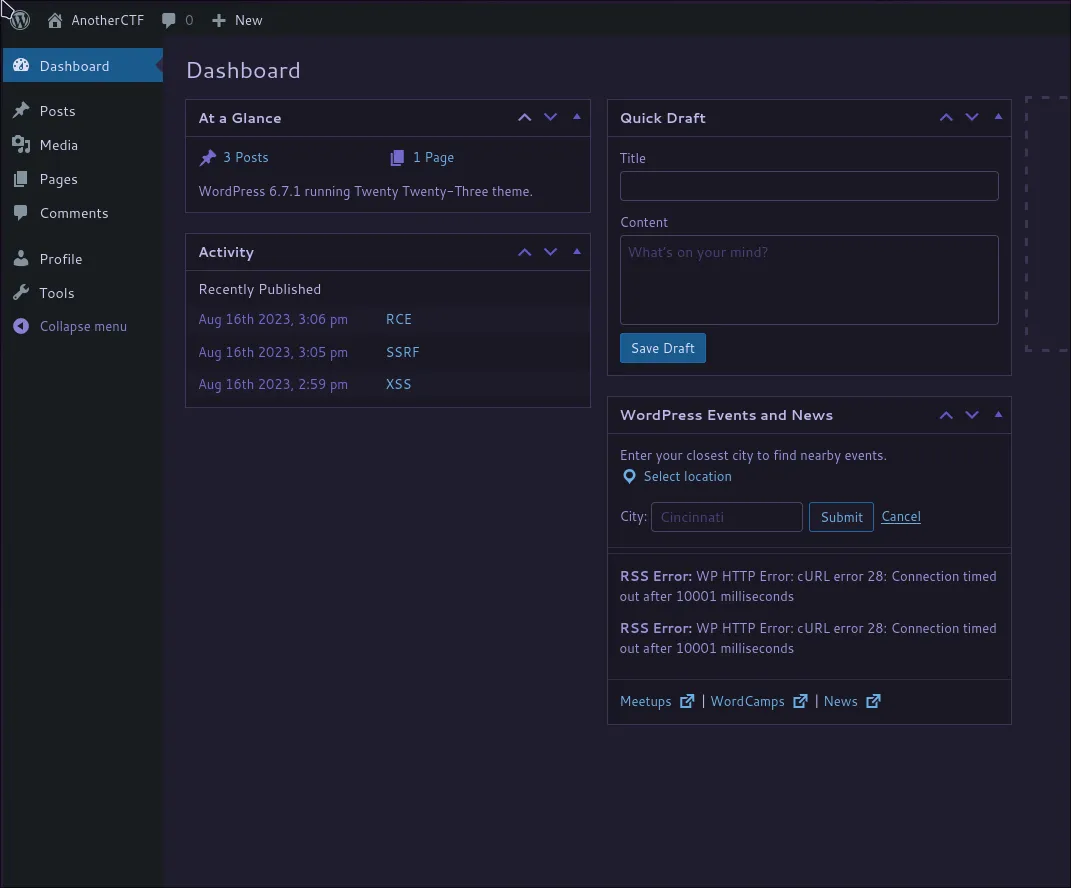This screenshot has width=1071, height=888.
Task: Move Quick Draft widget up
Action: [x=946, y=117]
